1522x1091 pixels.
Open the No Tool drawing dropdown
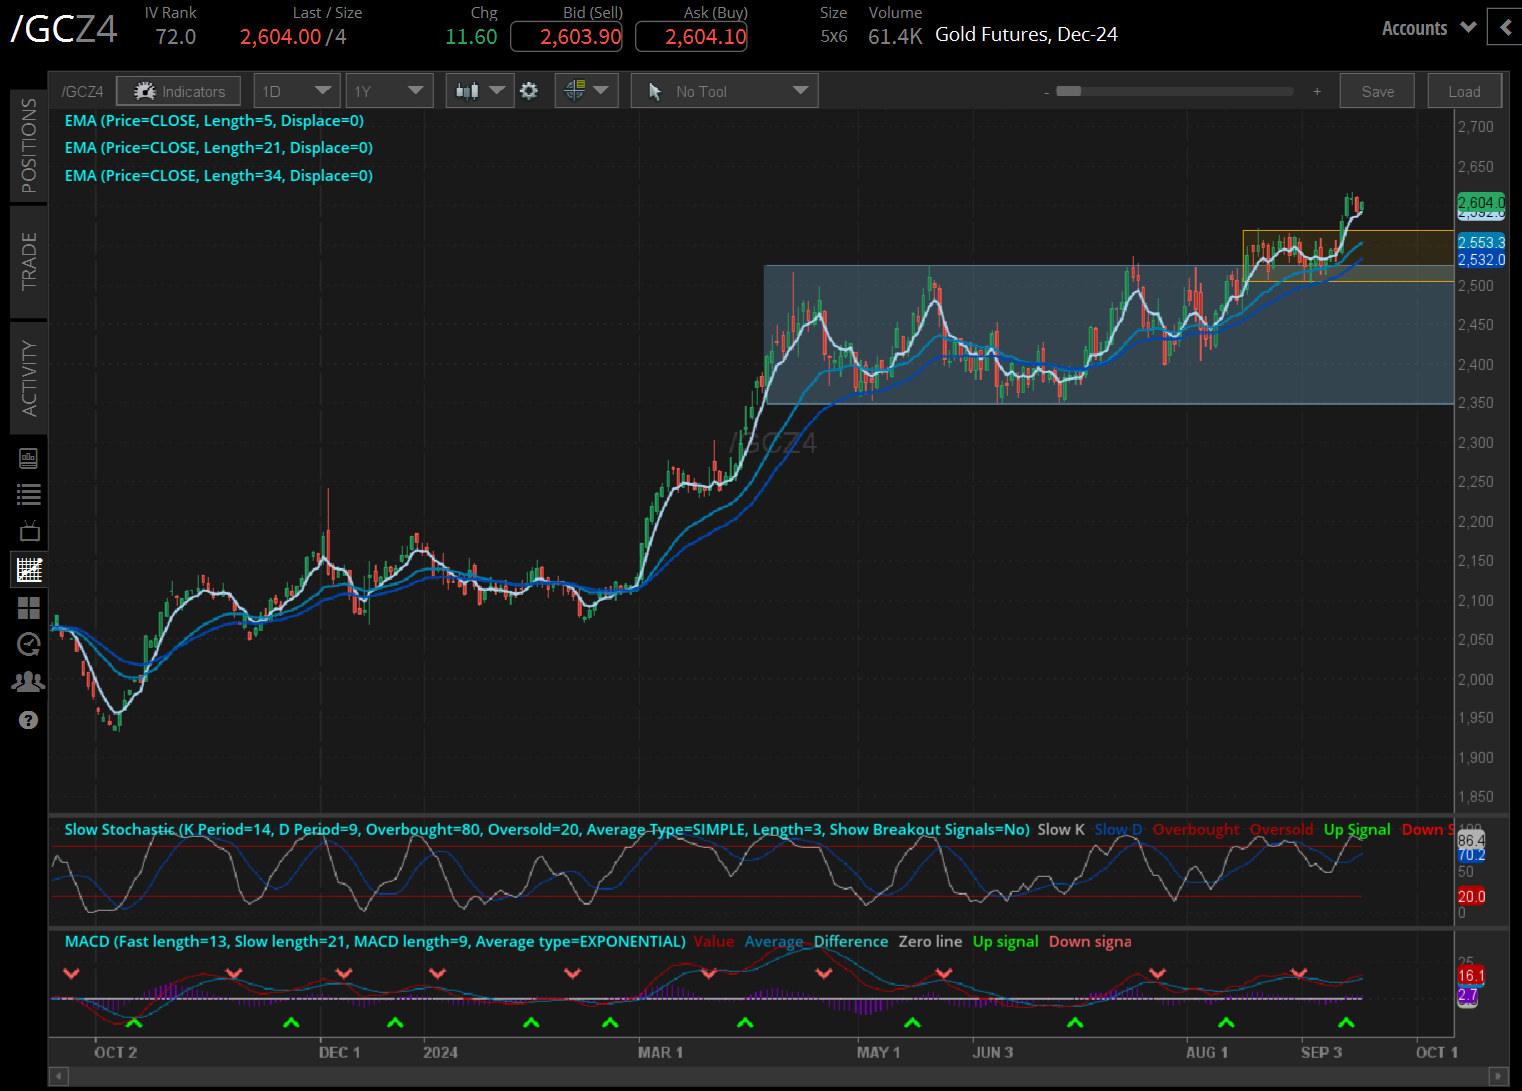(x=724, y=91)
